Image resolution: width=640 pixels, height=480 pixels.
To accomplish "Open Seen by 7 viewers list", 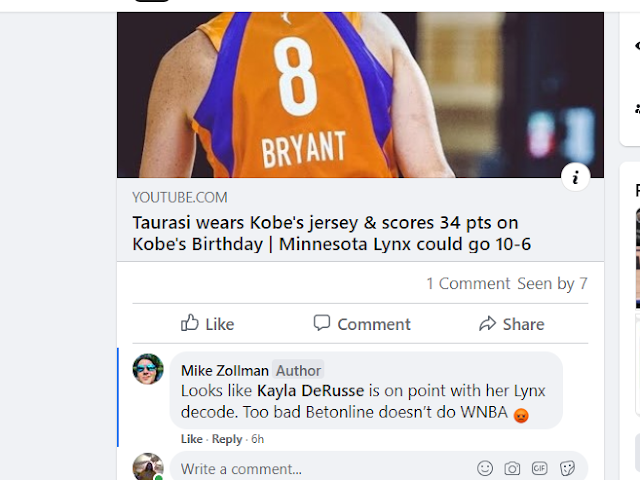I will tap(552, 283).
